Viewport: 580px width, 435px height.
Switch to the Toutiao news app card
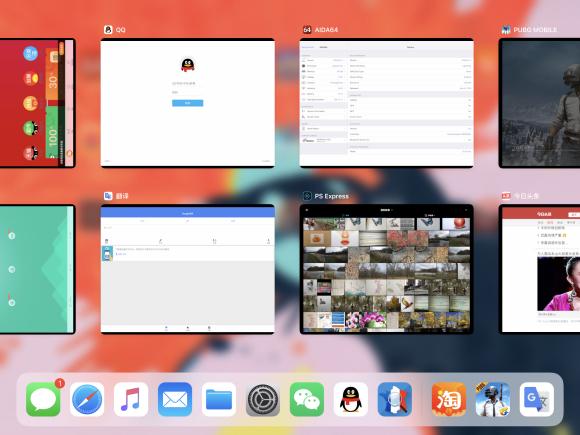point(539,269)
